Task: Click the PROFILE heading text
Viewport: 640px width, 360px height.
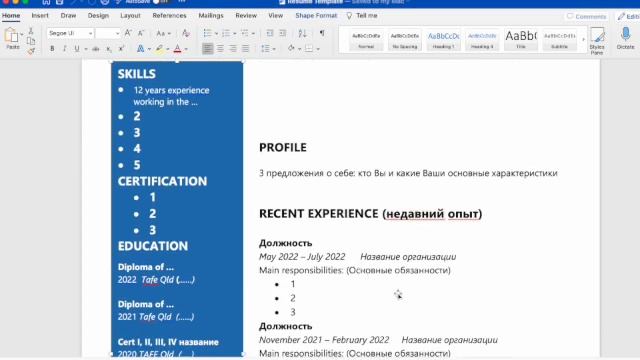Action: tap(283, 147)
